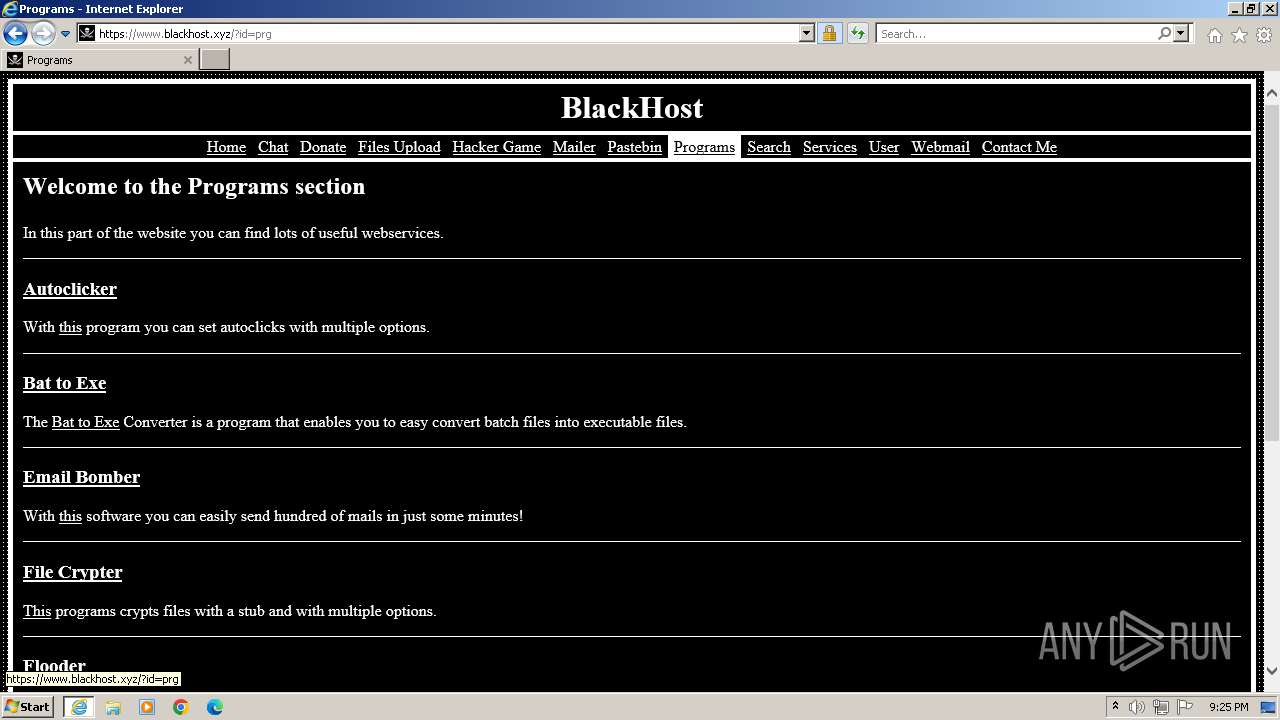This screenshot has height=720, width=1280.
Task: Open the Contact Me page
Action: tap(1019, 147)
